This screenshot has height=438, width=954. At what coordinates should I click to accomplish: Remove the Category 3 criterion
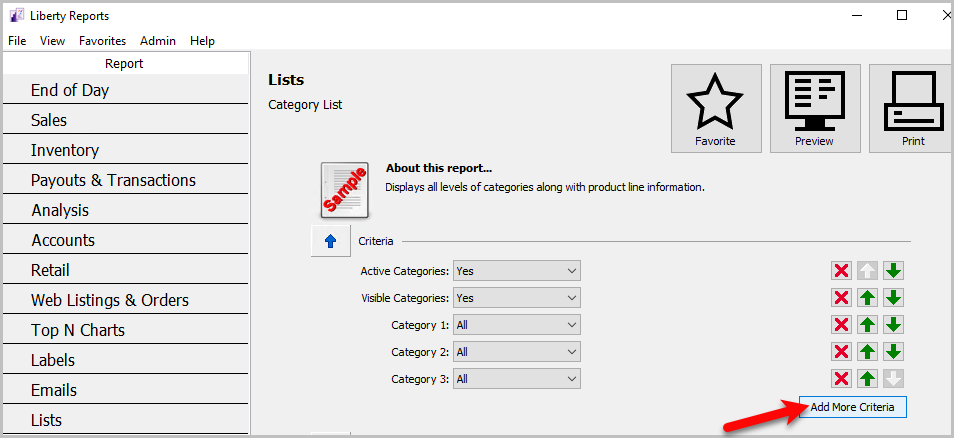841,378
